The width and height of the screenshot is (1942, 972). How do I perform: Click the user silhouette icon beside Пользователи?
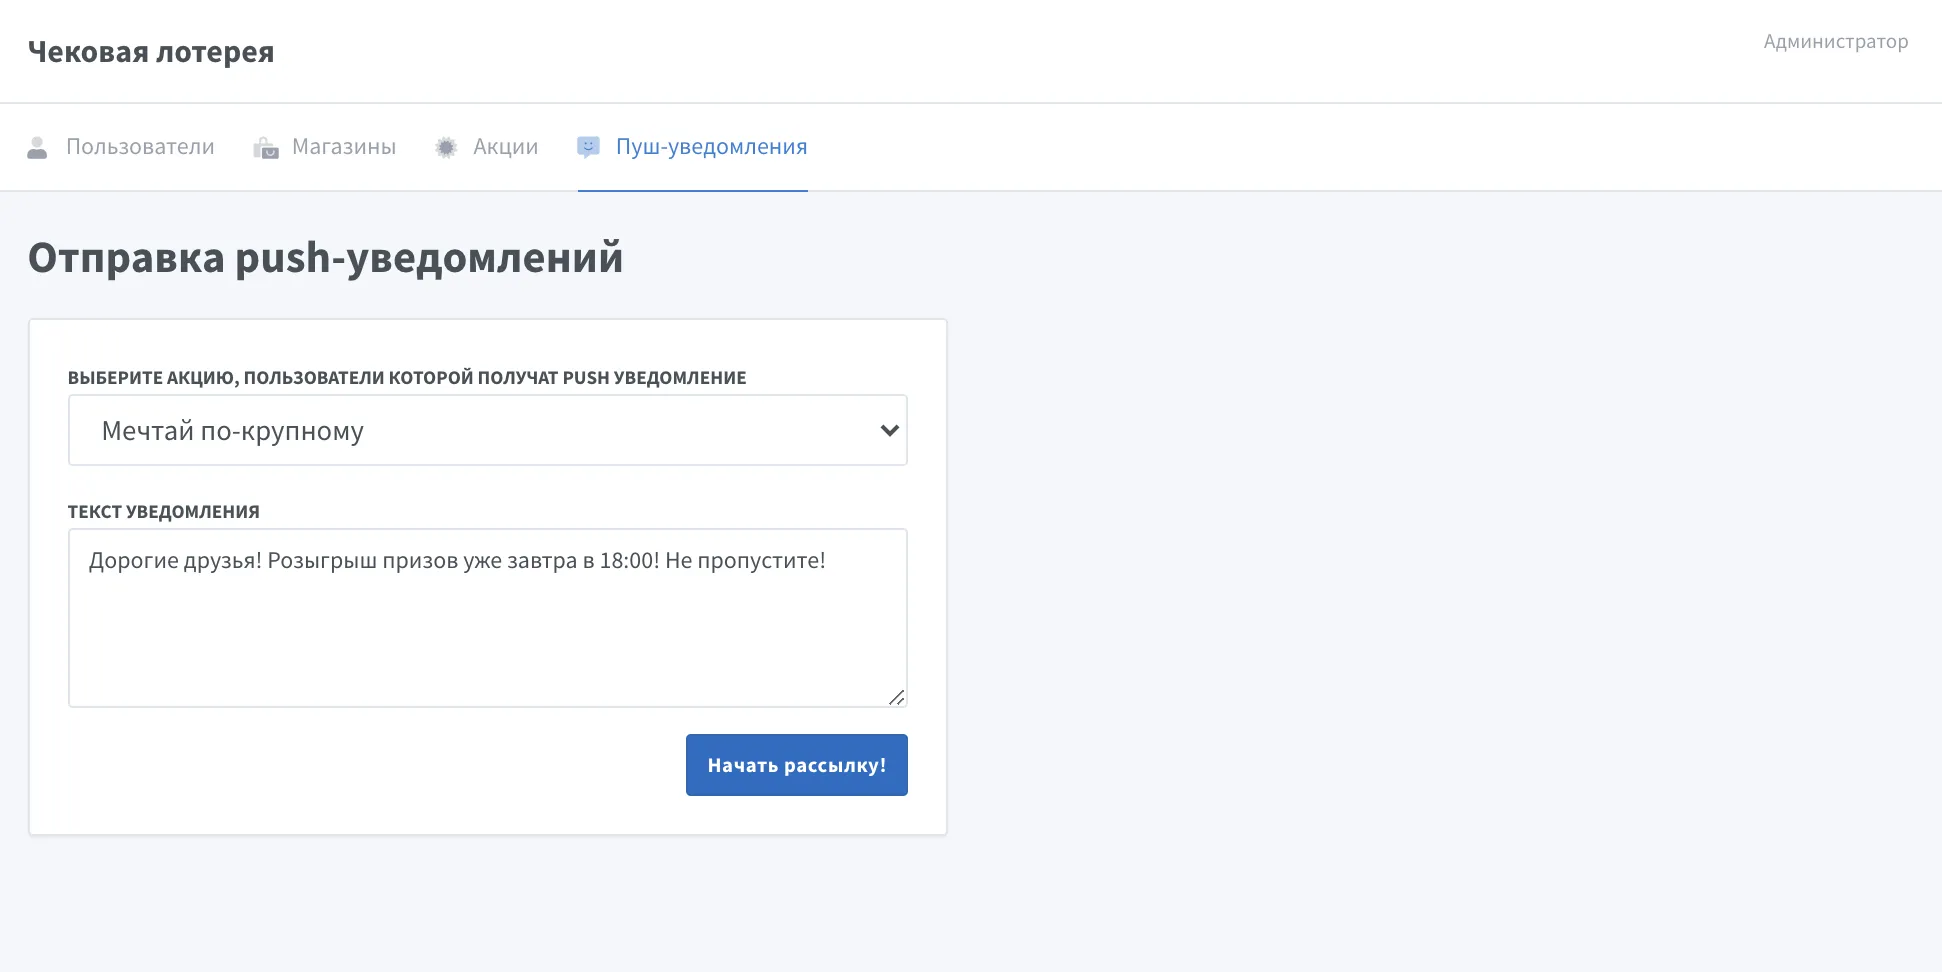pyautogui.click(x=37, y=148)
